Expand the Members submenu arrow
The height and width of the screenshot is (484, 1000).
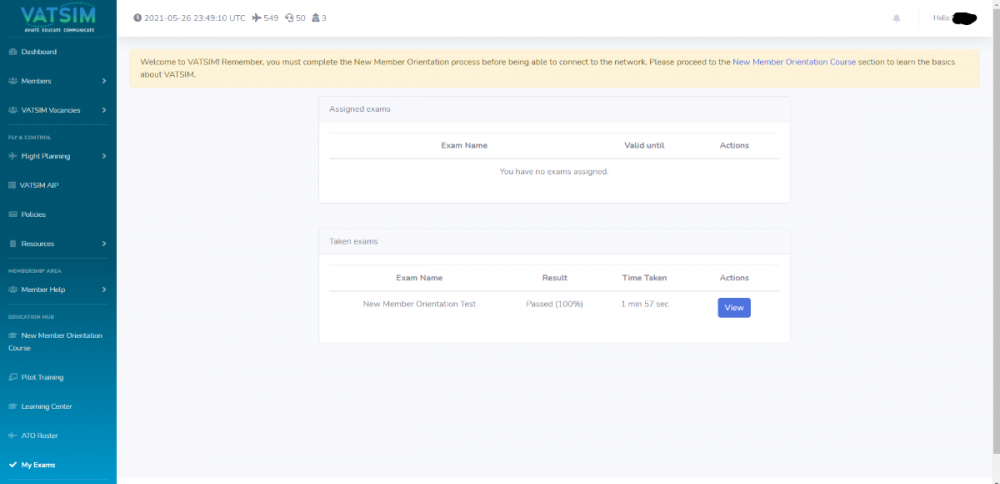click(x=104, y=81)
